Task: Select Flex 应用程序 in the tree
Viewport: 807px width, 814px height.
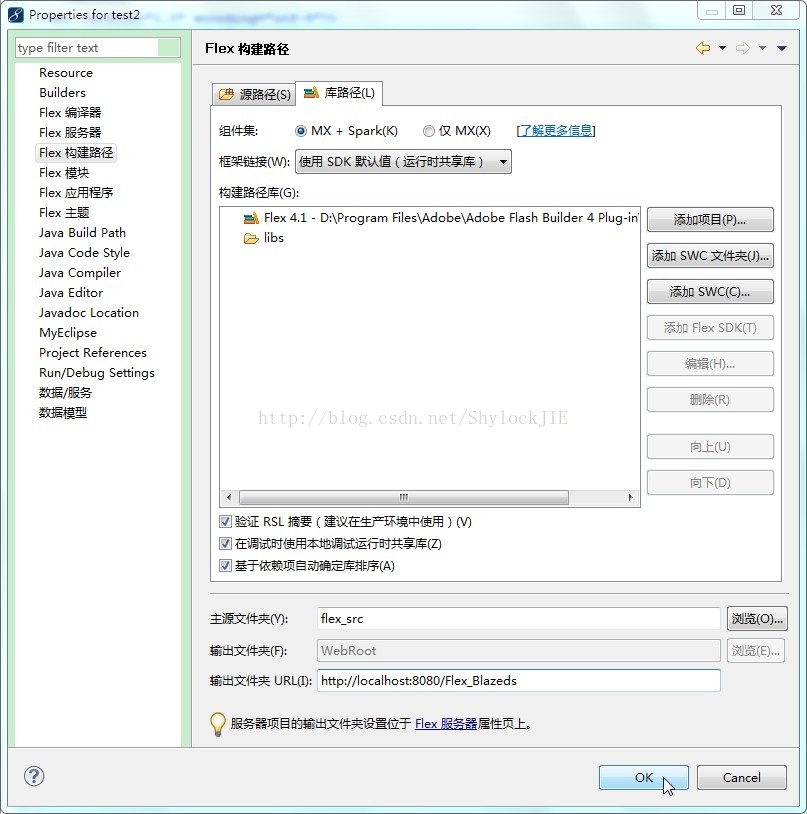Action: point(76,193)
